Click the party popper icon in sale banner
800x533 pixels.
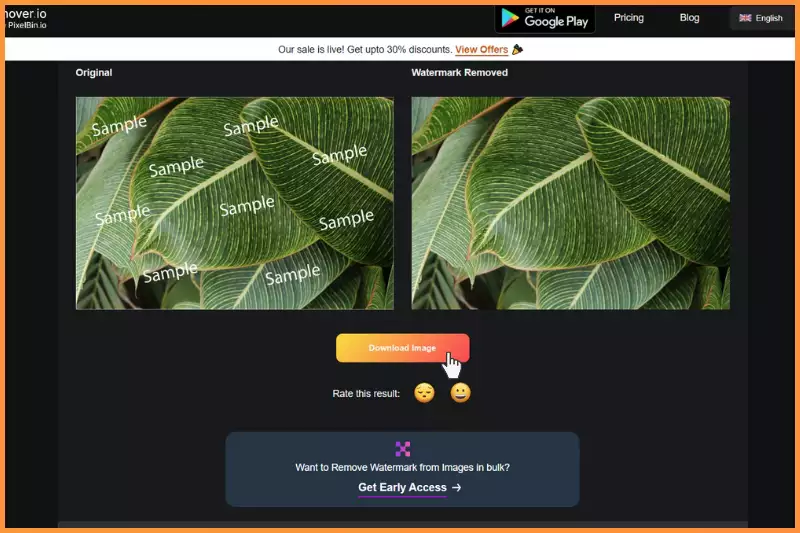tap(517, 49)
